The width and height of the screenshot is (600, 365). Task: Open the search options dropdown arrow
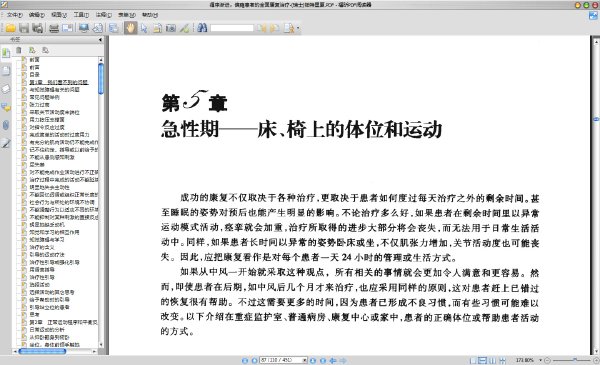click(298, 28)
